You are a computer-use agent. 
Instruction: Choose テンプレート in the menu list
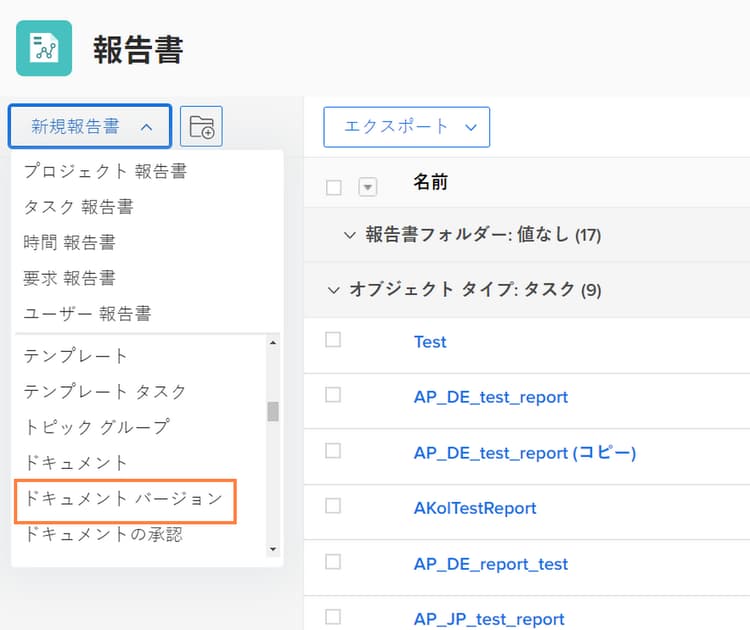[76, 356]
